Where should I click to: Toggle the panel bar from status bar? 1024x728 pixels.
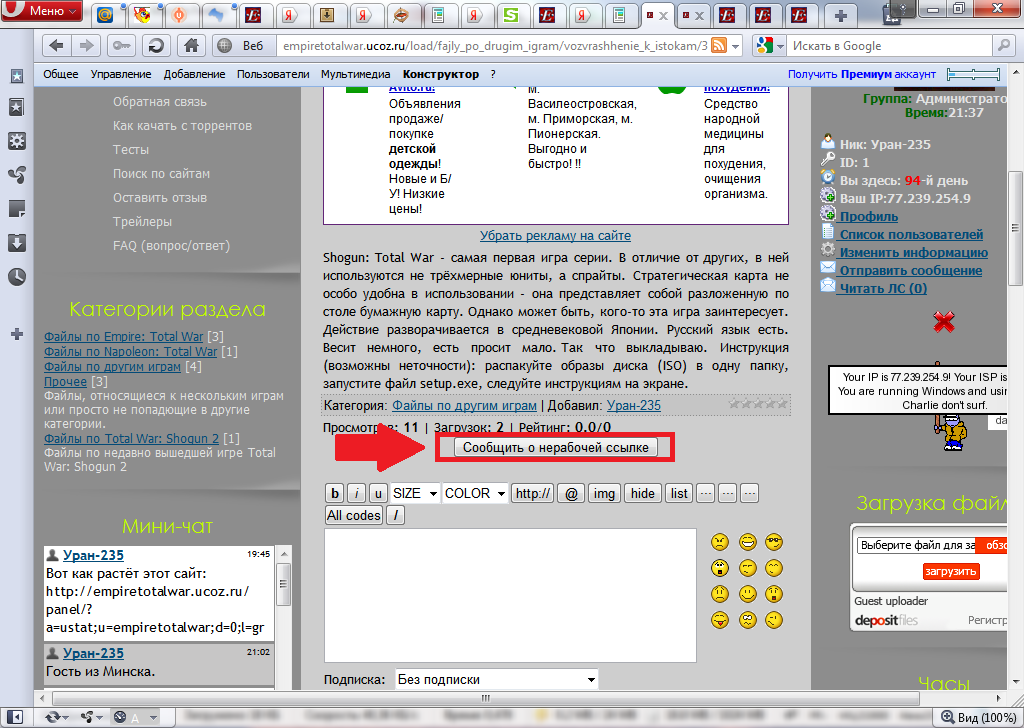[14, 717]
